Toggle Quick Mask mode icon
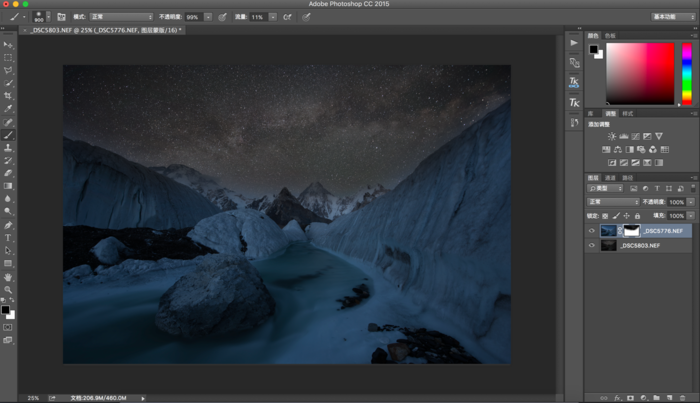This screenshot has height=403, width=700. pos(8,327)
